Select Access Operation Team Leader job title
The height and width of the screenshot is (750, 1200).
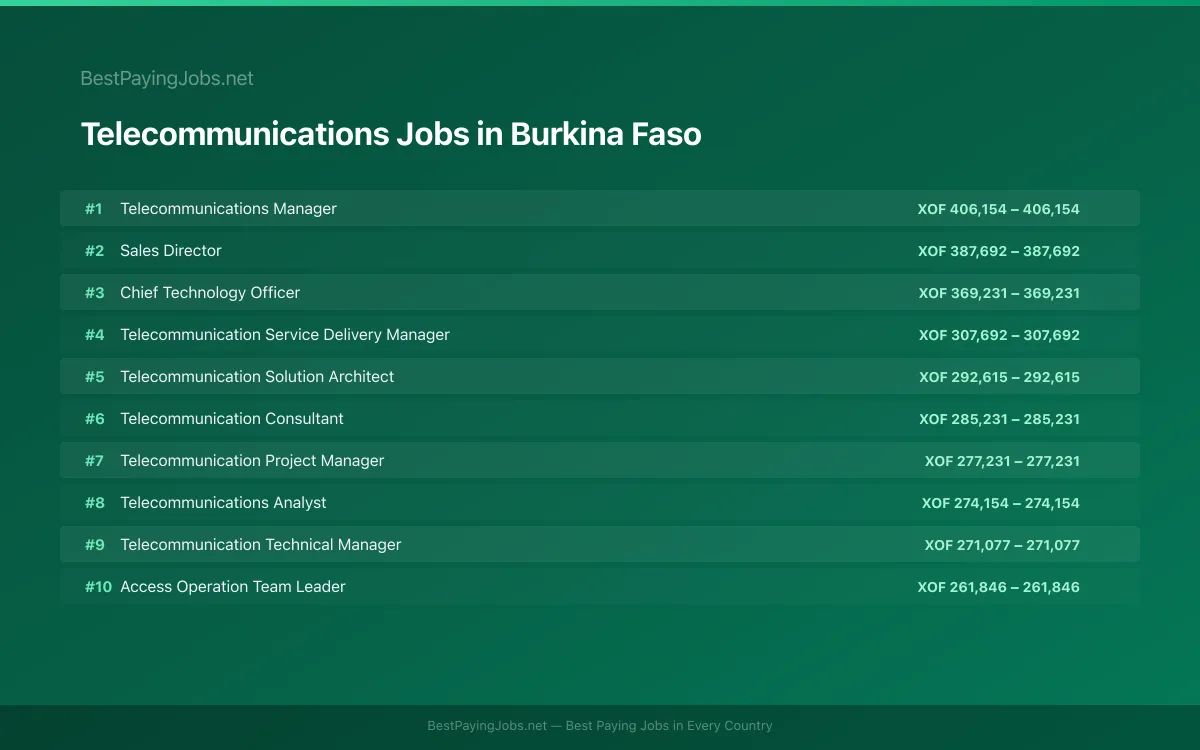coord(233,587)
